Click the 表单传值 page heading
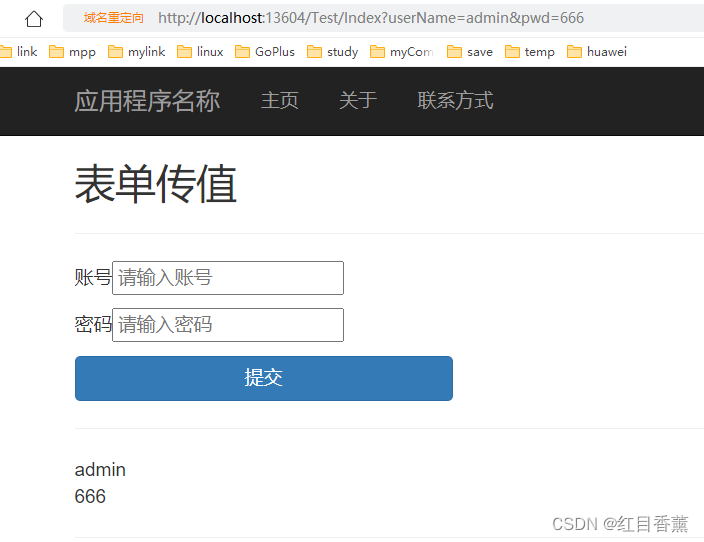This screenshot has height=542, width=704. pyautogui.click(x=156, y=184)
